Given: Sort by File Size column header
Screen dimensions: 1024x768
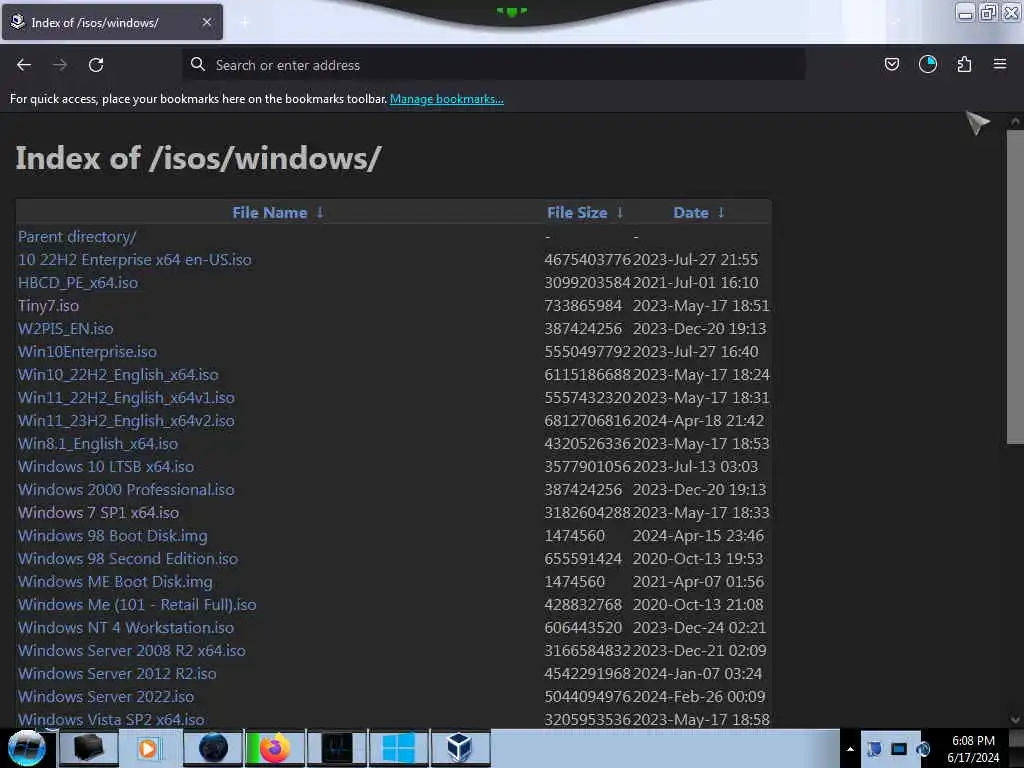Looking at the screenshot, I should coord(577,213).
